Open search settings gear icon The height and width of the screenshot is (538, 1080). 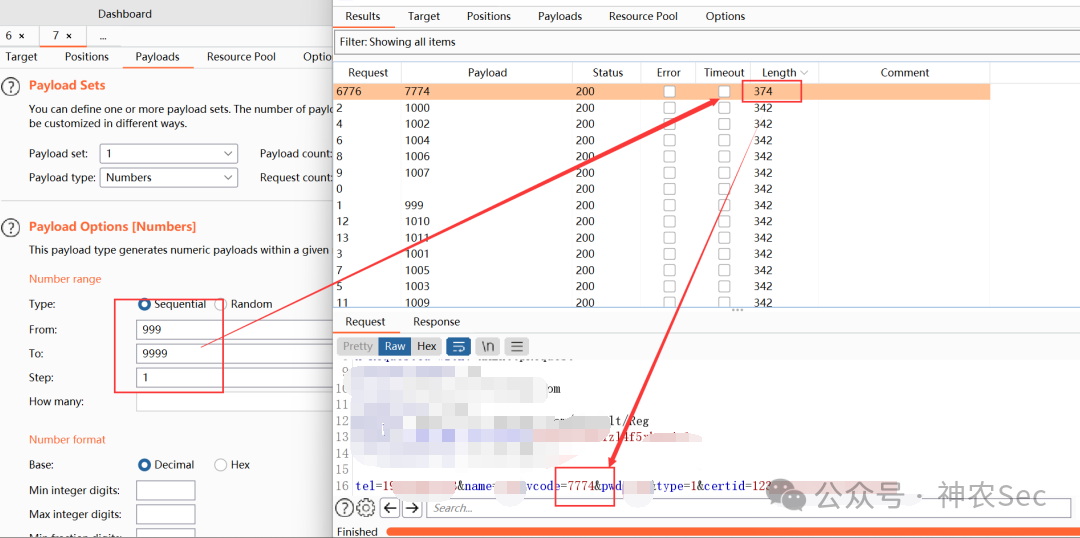pyautogui.click(x=366, y=508)
